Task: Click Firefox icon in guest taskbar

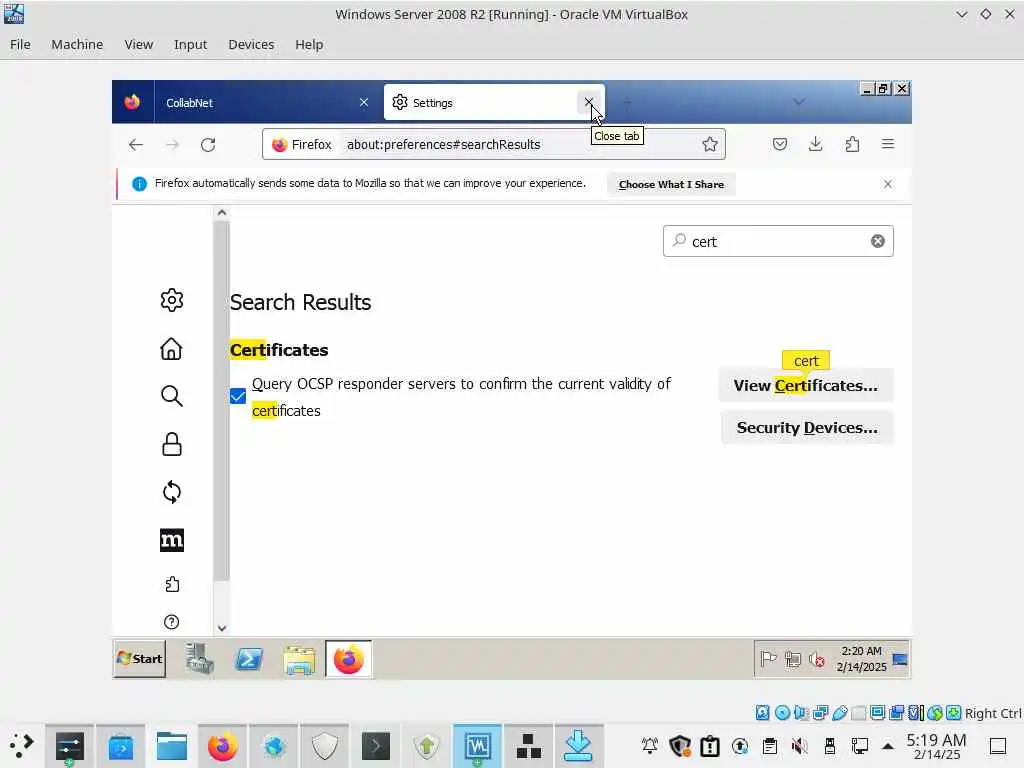Action: (349, 660)
